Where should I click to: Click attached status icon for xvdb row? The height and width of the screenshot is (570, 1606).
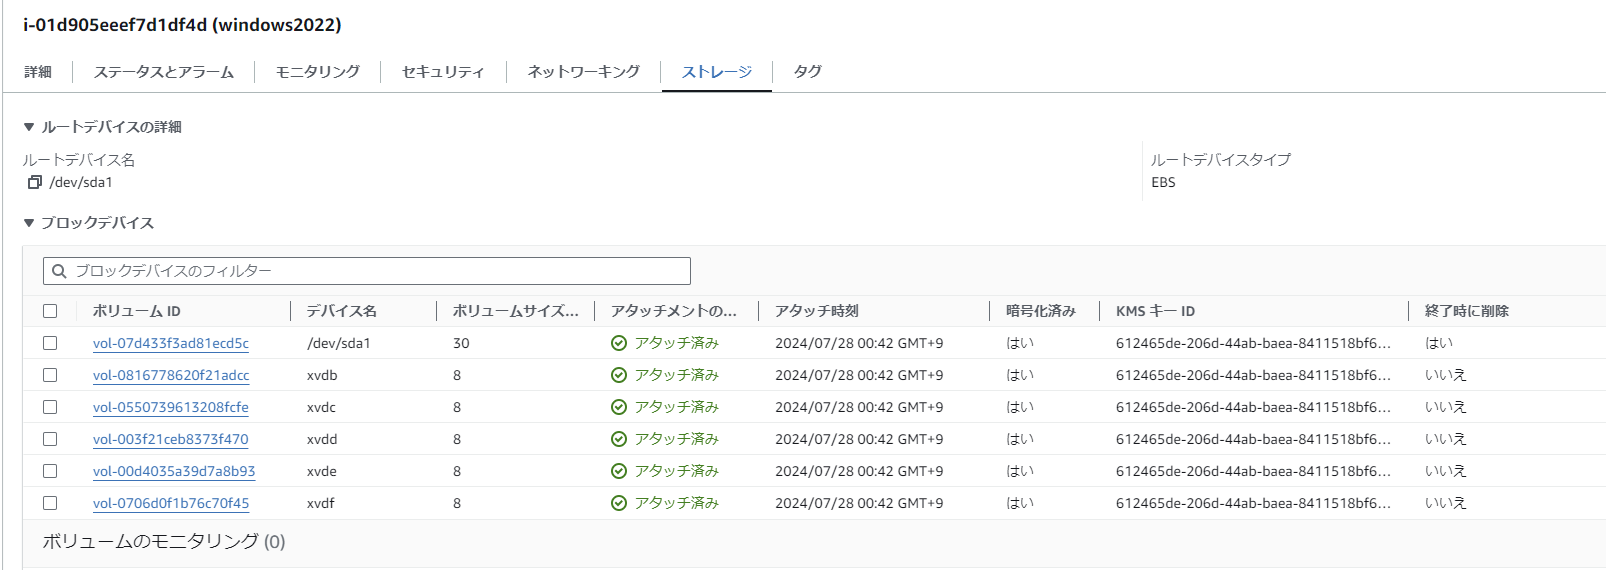[x=619, y=375]
